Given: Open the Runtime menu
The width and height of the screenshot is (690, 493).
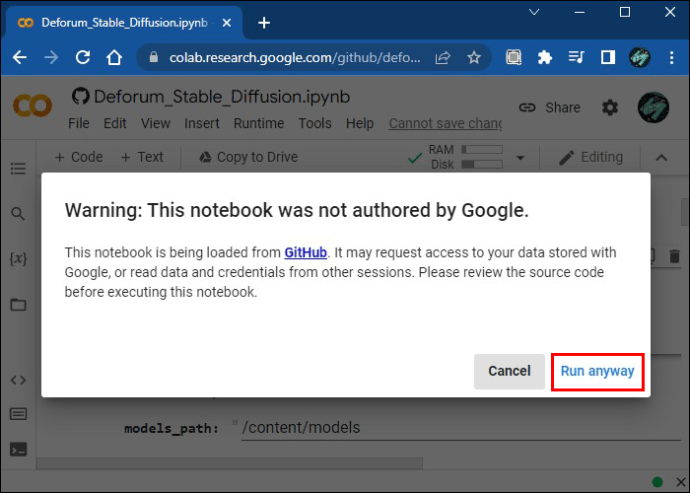Looking at the screenshot, I should pos(259,123).
